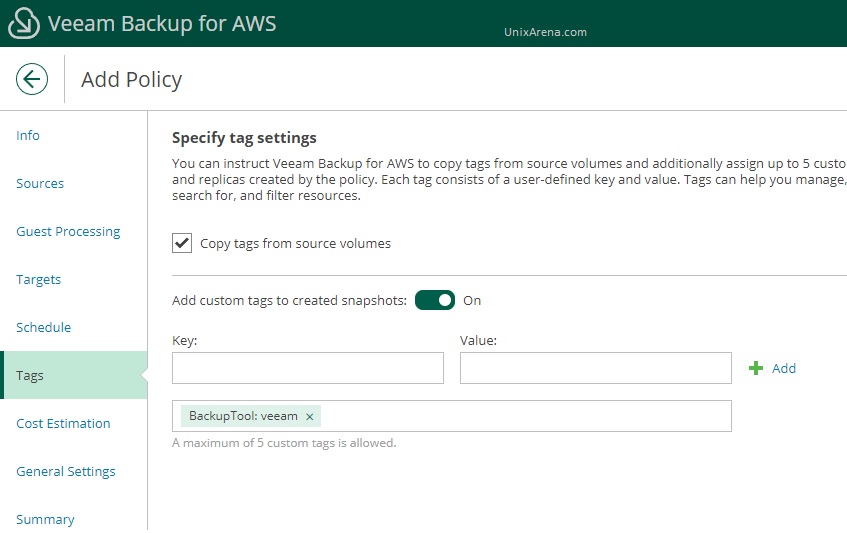Viewport: 847px width, 533px height.
Task: Switch to the Targets step
Action: (38, 280)
